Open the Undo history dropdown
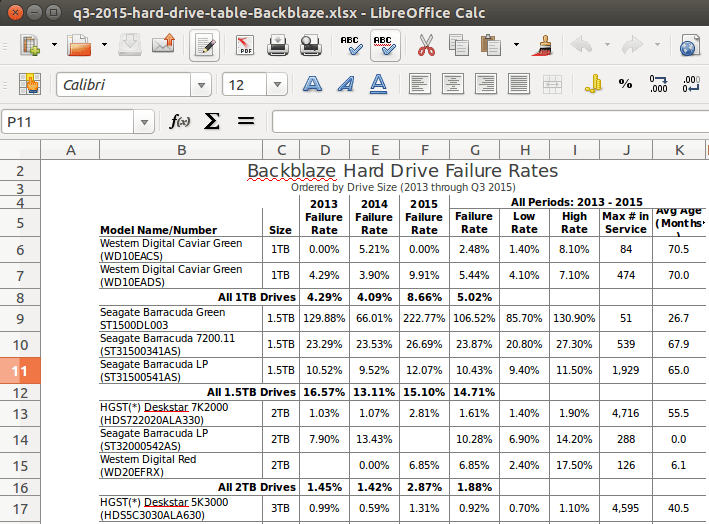Viewport: 709px width, 524px height. point(607,44)
